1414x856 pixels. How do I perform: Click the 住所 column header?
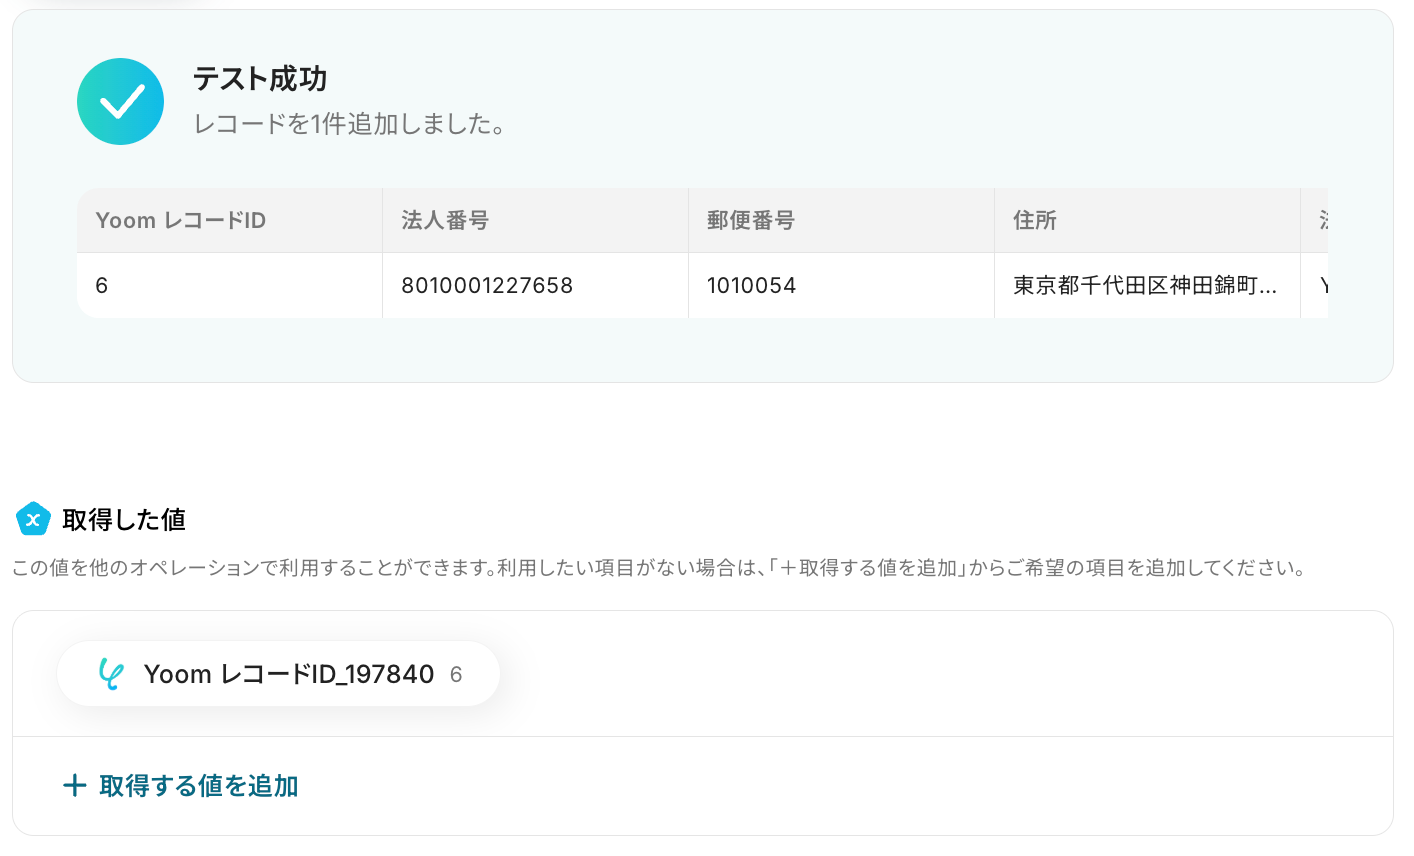point(1148,220)
